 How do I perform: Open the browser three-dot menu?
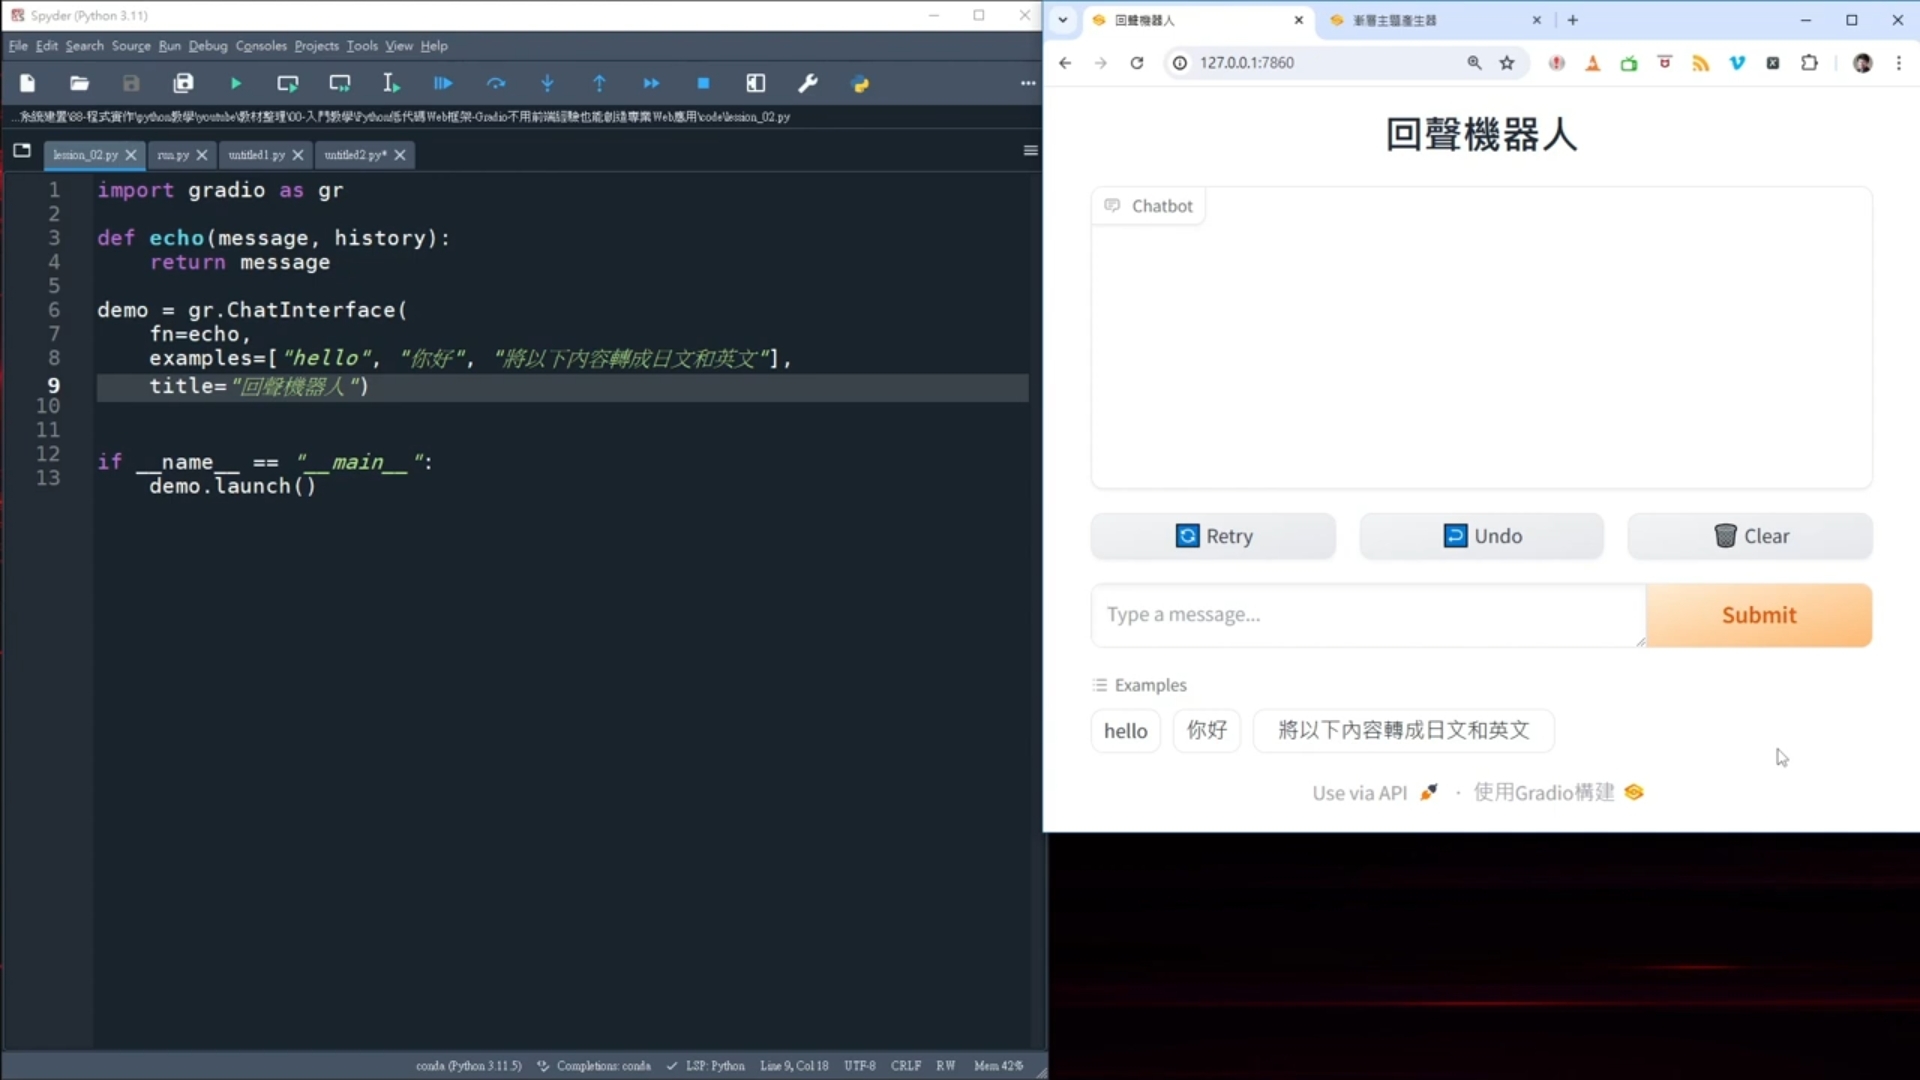[1899, 63]
